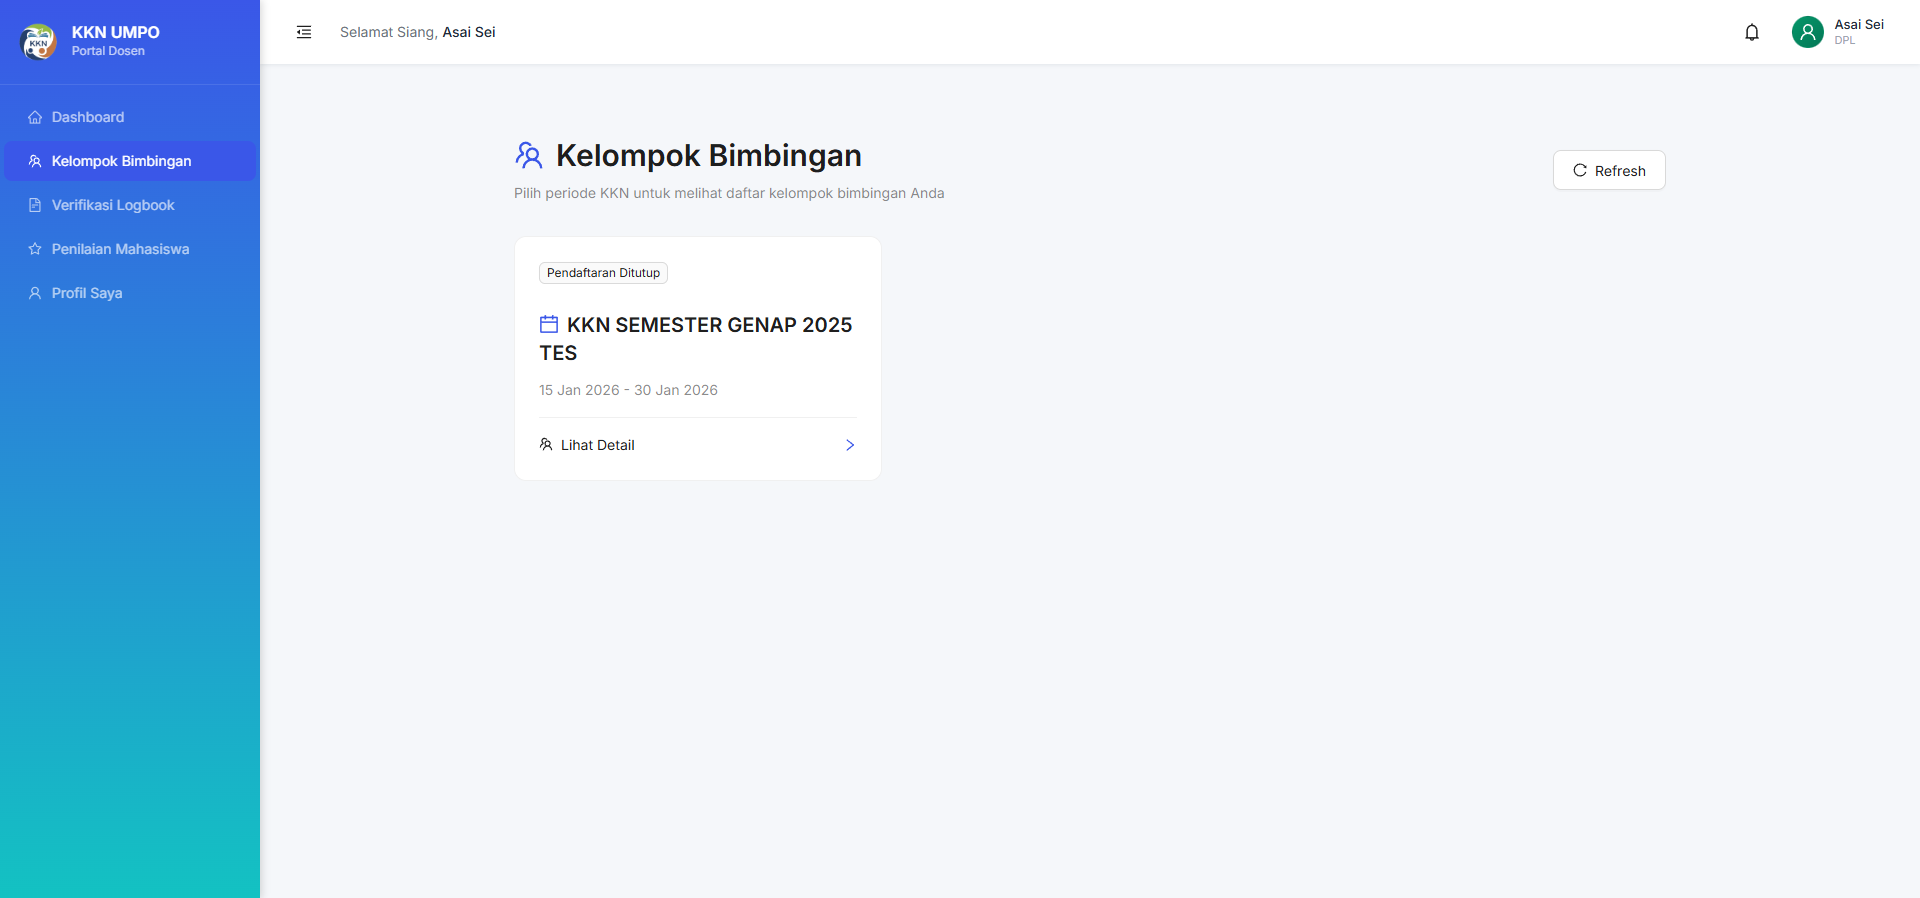This screenshot has height=898, width=1920.
Task: Click the date range 15 Jan 2026 - 30 Jan 2026
Action: [628, 390]
